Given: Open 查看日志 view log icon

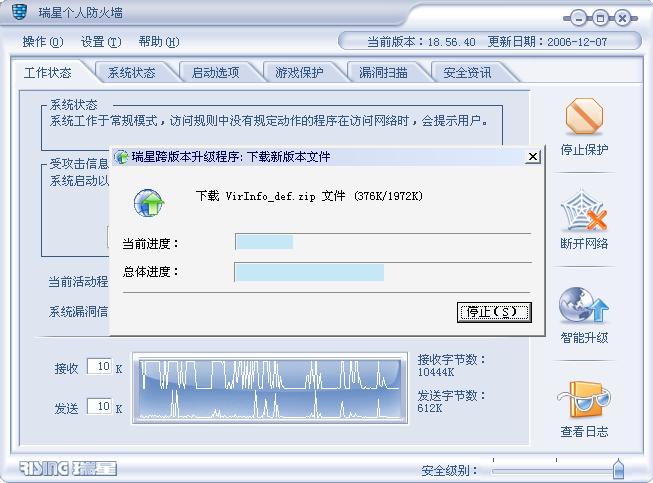Looking at the screenshot, I should [584, 400].
